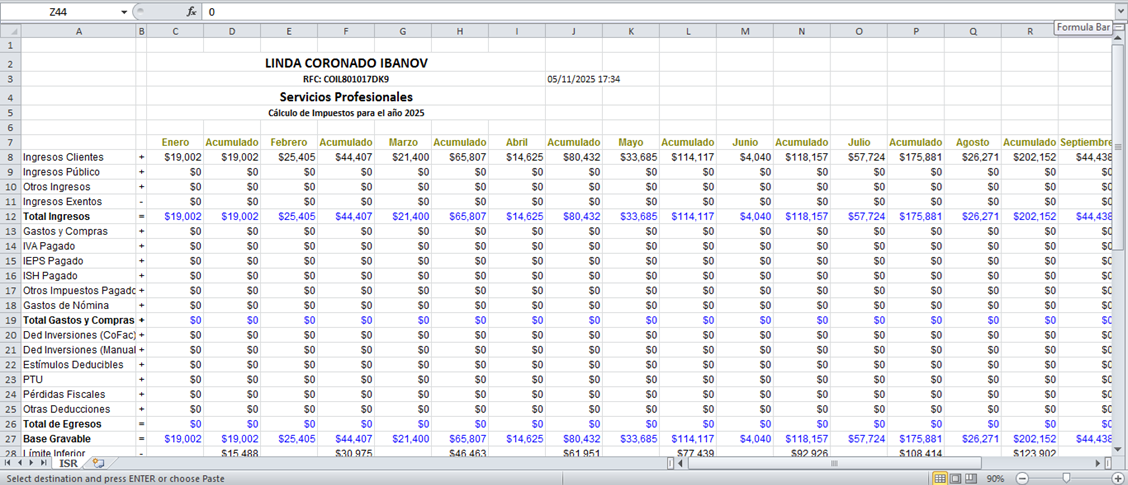1128x485 pixels.
Task: Switch to Page Break Preview view
Action: [971, 479]
